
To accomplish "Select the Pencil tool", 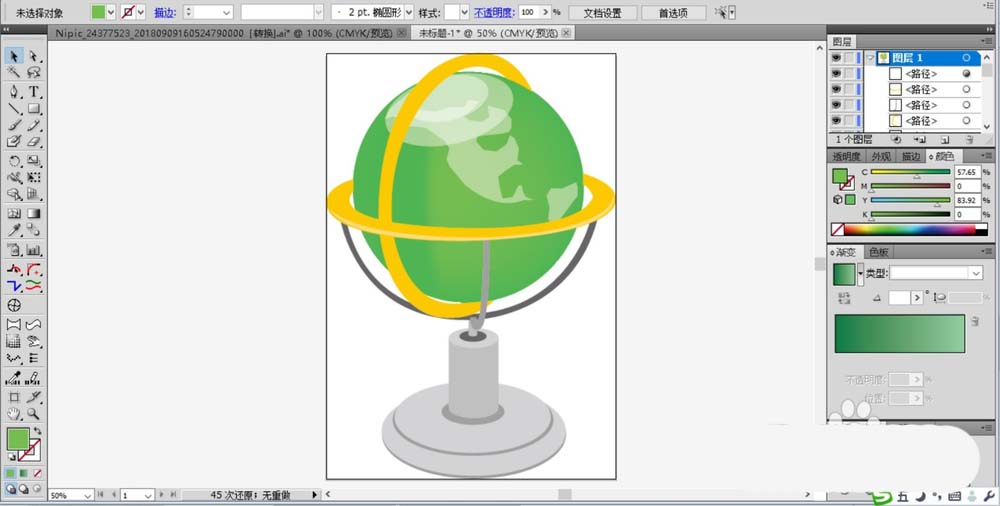I will pyautogui.click(x=33, y=125).
